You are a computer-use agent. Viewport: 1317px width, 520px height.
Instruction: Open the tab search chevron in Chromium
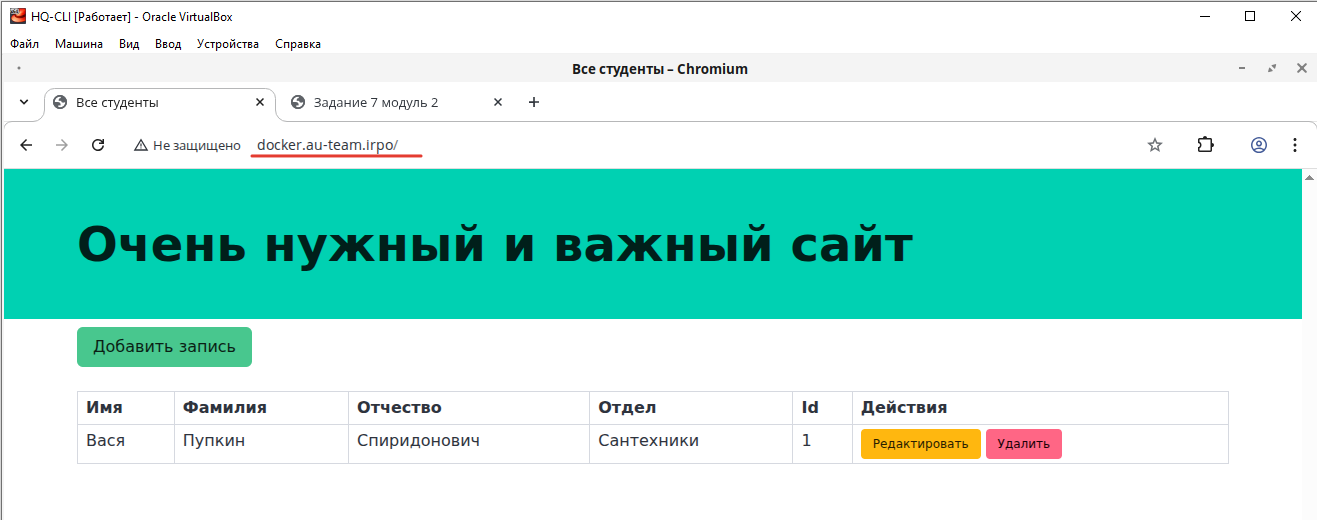click(24, 102)
